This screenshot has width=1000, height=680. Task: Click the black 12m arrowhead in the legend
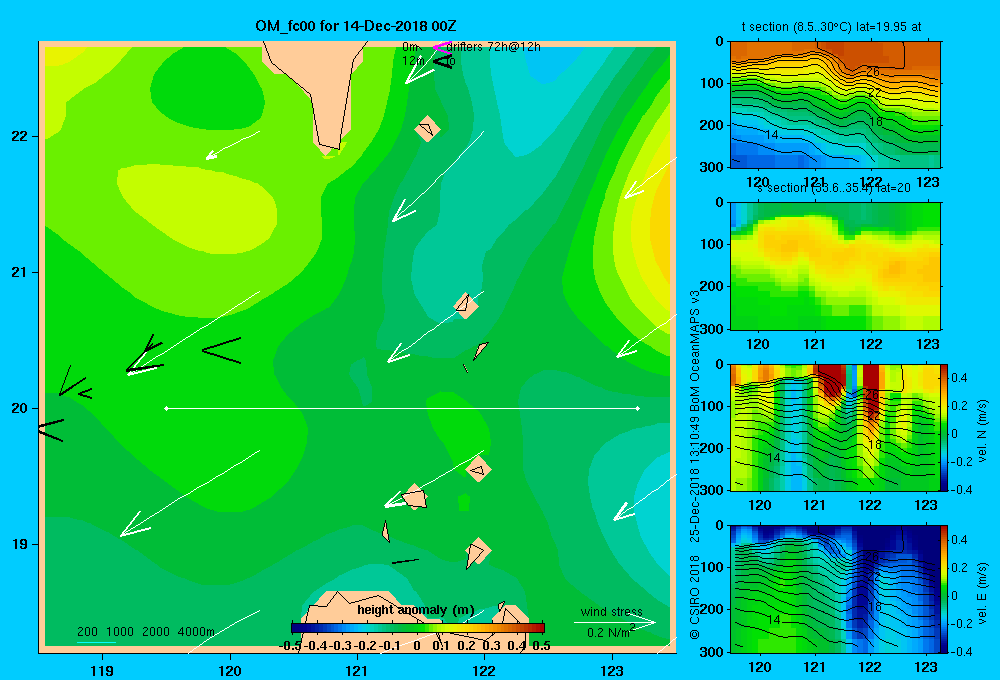click(443, 61)
